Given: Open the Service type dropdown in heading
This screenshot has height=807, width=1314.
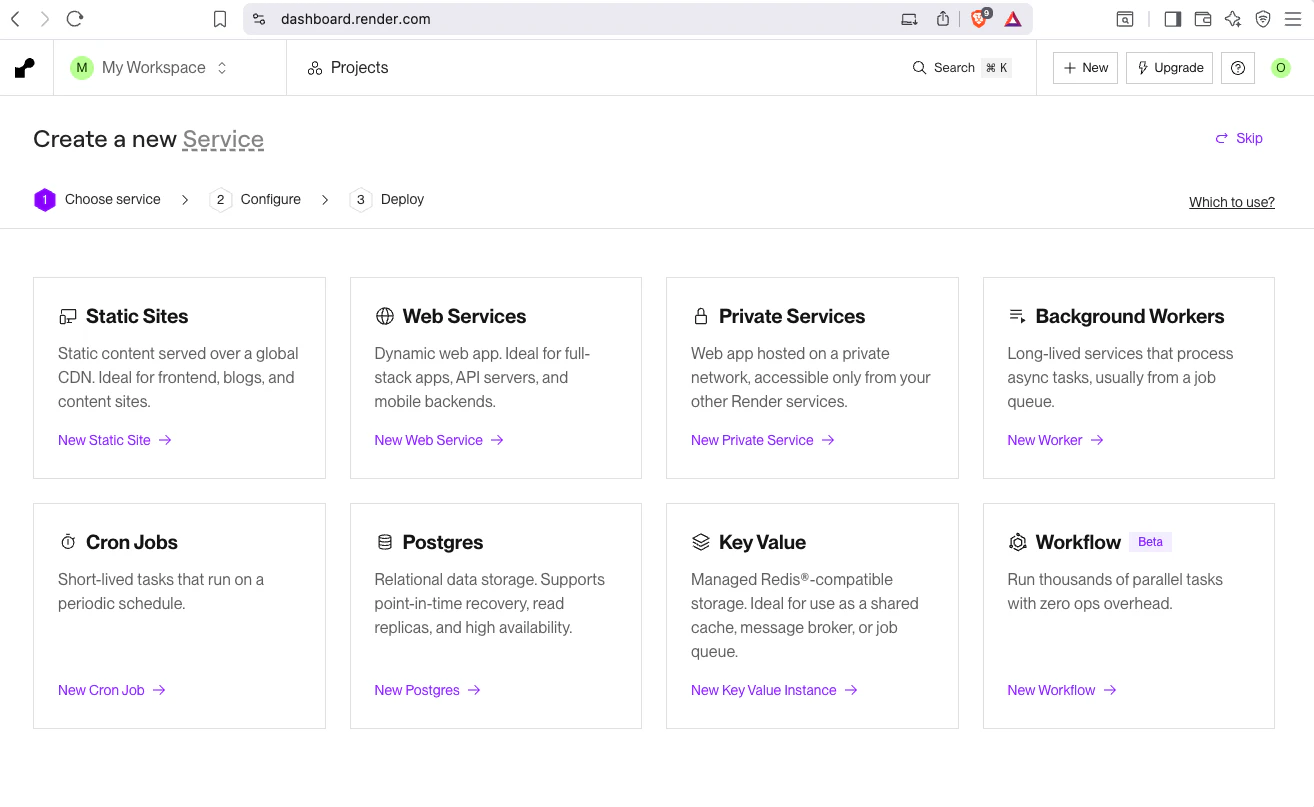Looking at the screenshot, I should point(223,140).
